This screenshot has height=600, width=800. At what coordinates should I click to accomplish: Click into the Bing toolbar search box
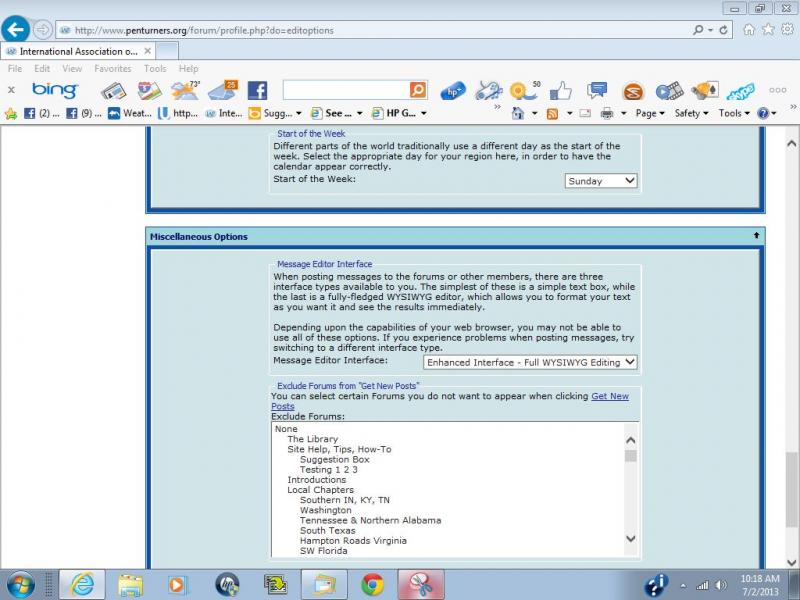pos(344,91)
